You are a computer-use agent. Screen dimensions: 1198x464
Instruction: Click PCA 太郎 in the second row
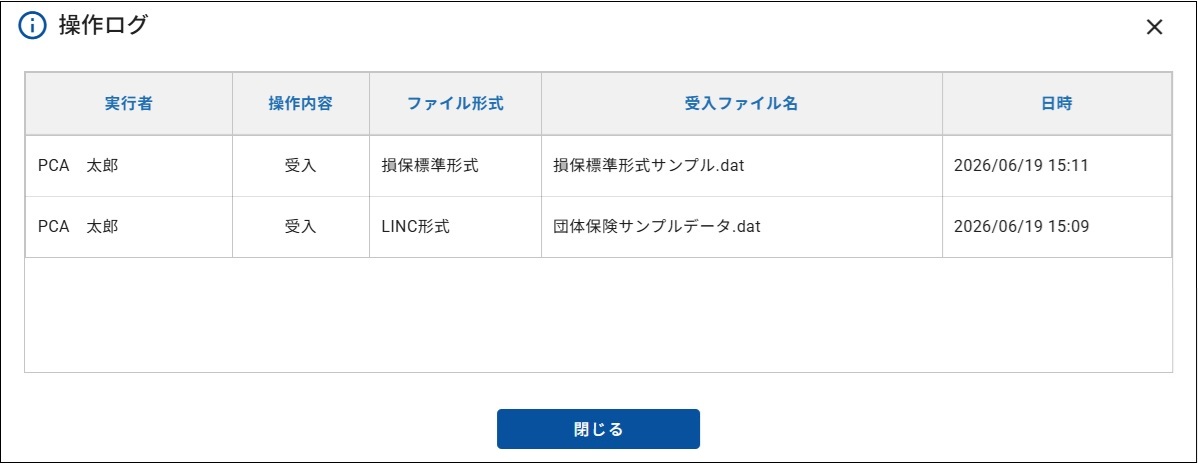pyautogui.click(x=78, y=227)
